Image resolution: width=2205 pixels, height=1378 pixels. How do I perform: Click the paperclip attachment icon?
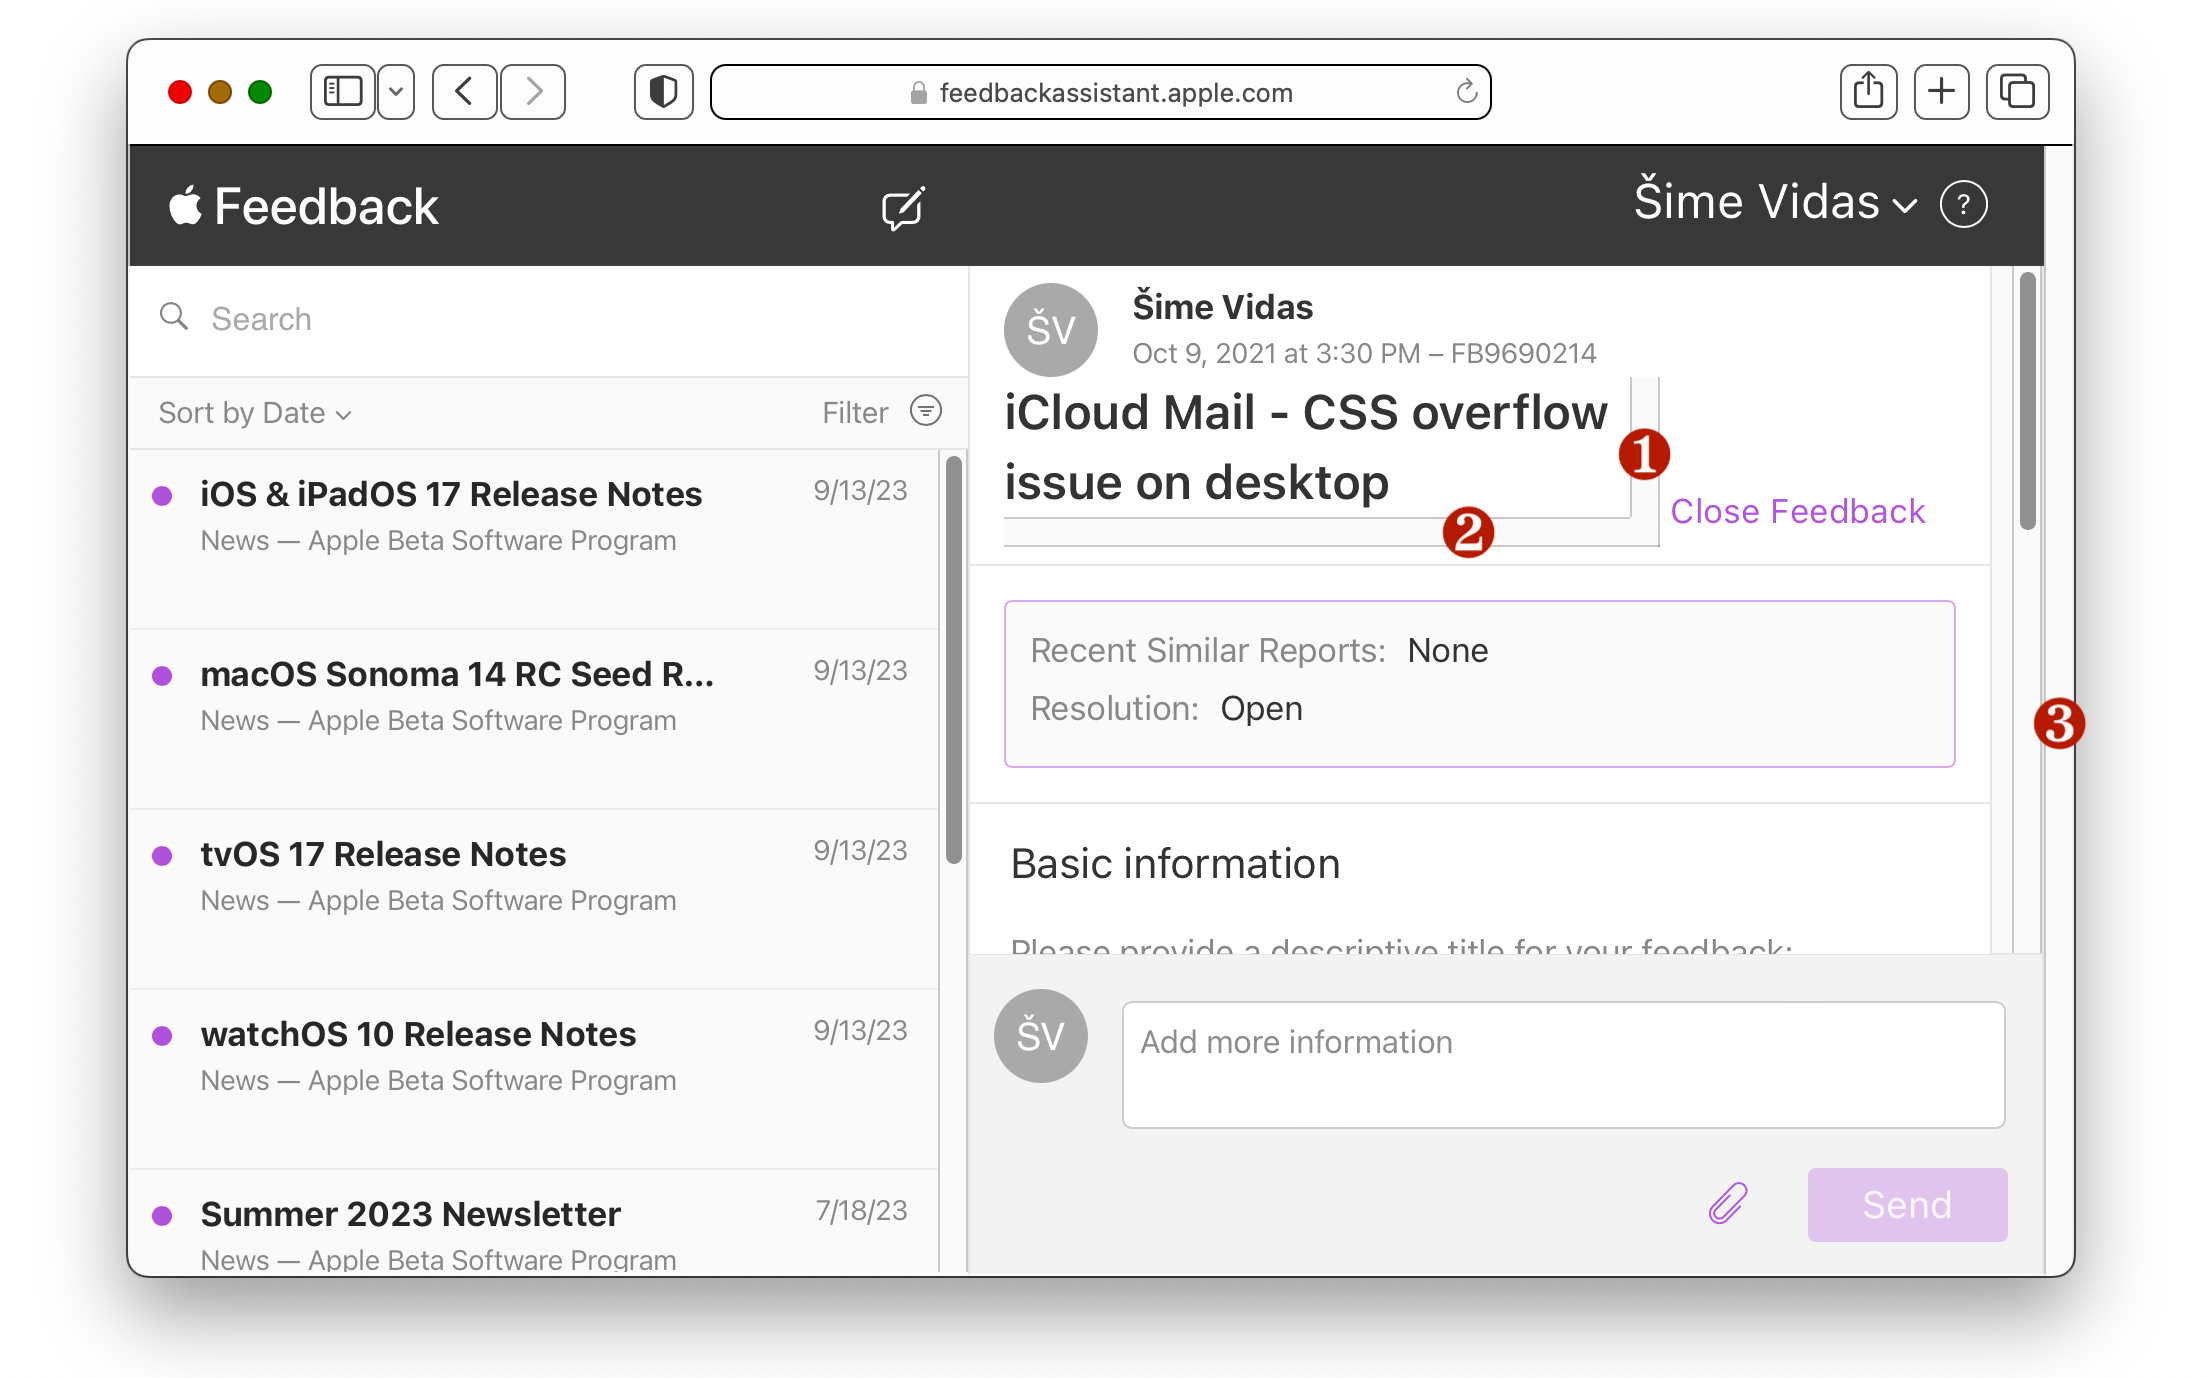tap(1727, 1203)
